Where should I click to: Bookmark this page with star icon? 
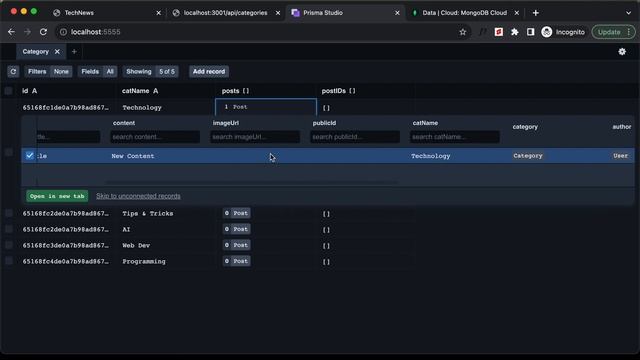(x=462, y=32)
